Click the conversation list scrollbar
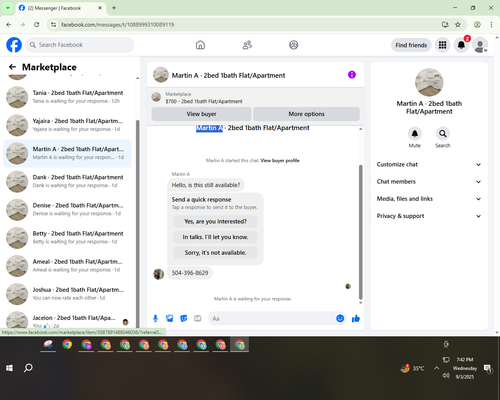Image resolution: width=500 pixels, height=400 pixels. [137, 223]
